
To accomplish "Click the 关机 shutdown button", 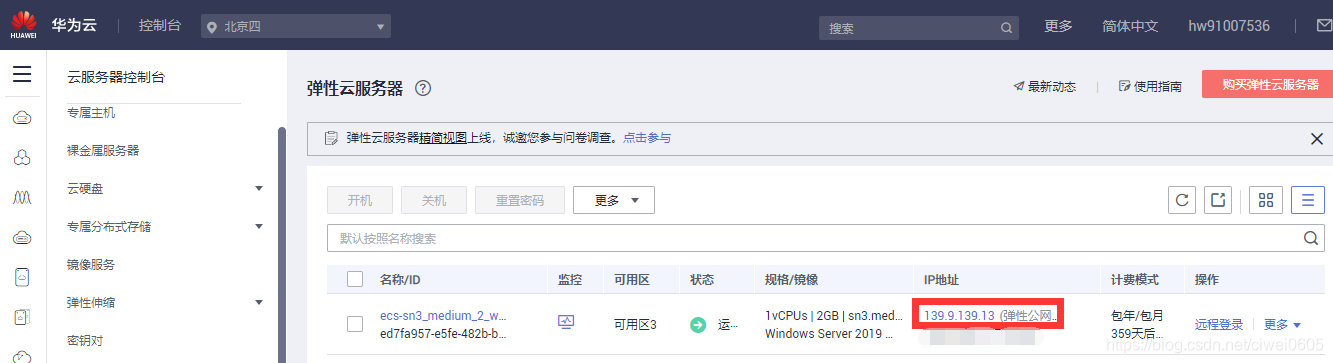I will coord(434,200).
